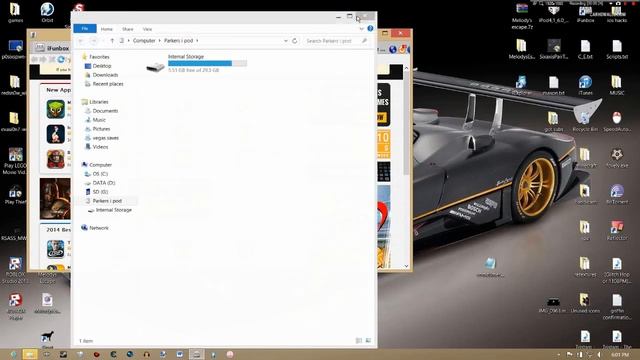The height and width of the screenshot is (360, 640).
Task: Expand the Explorer ribbon chevron
Action: (x=361, y=29)
